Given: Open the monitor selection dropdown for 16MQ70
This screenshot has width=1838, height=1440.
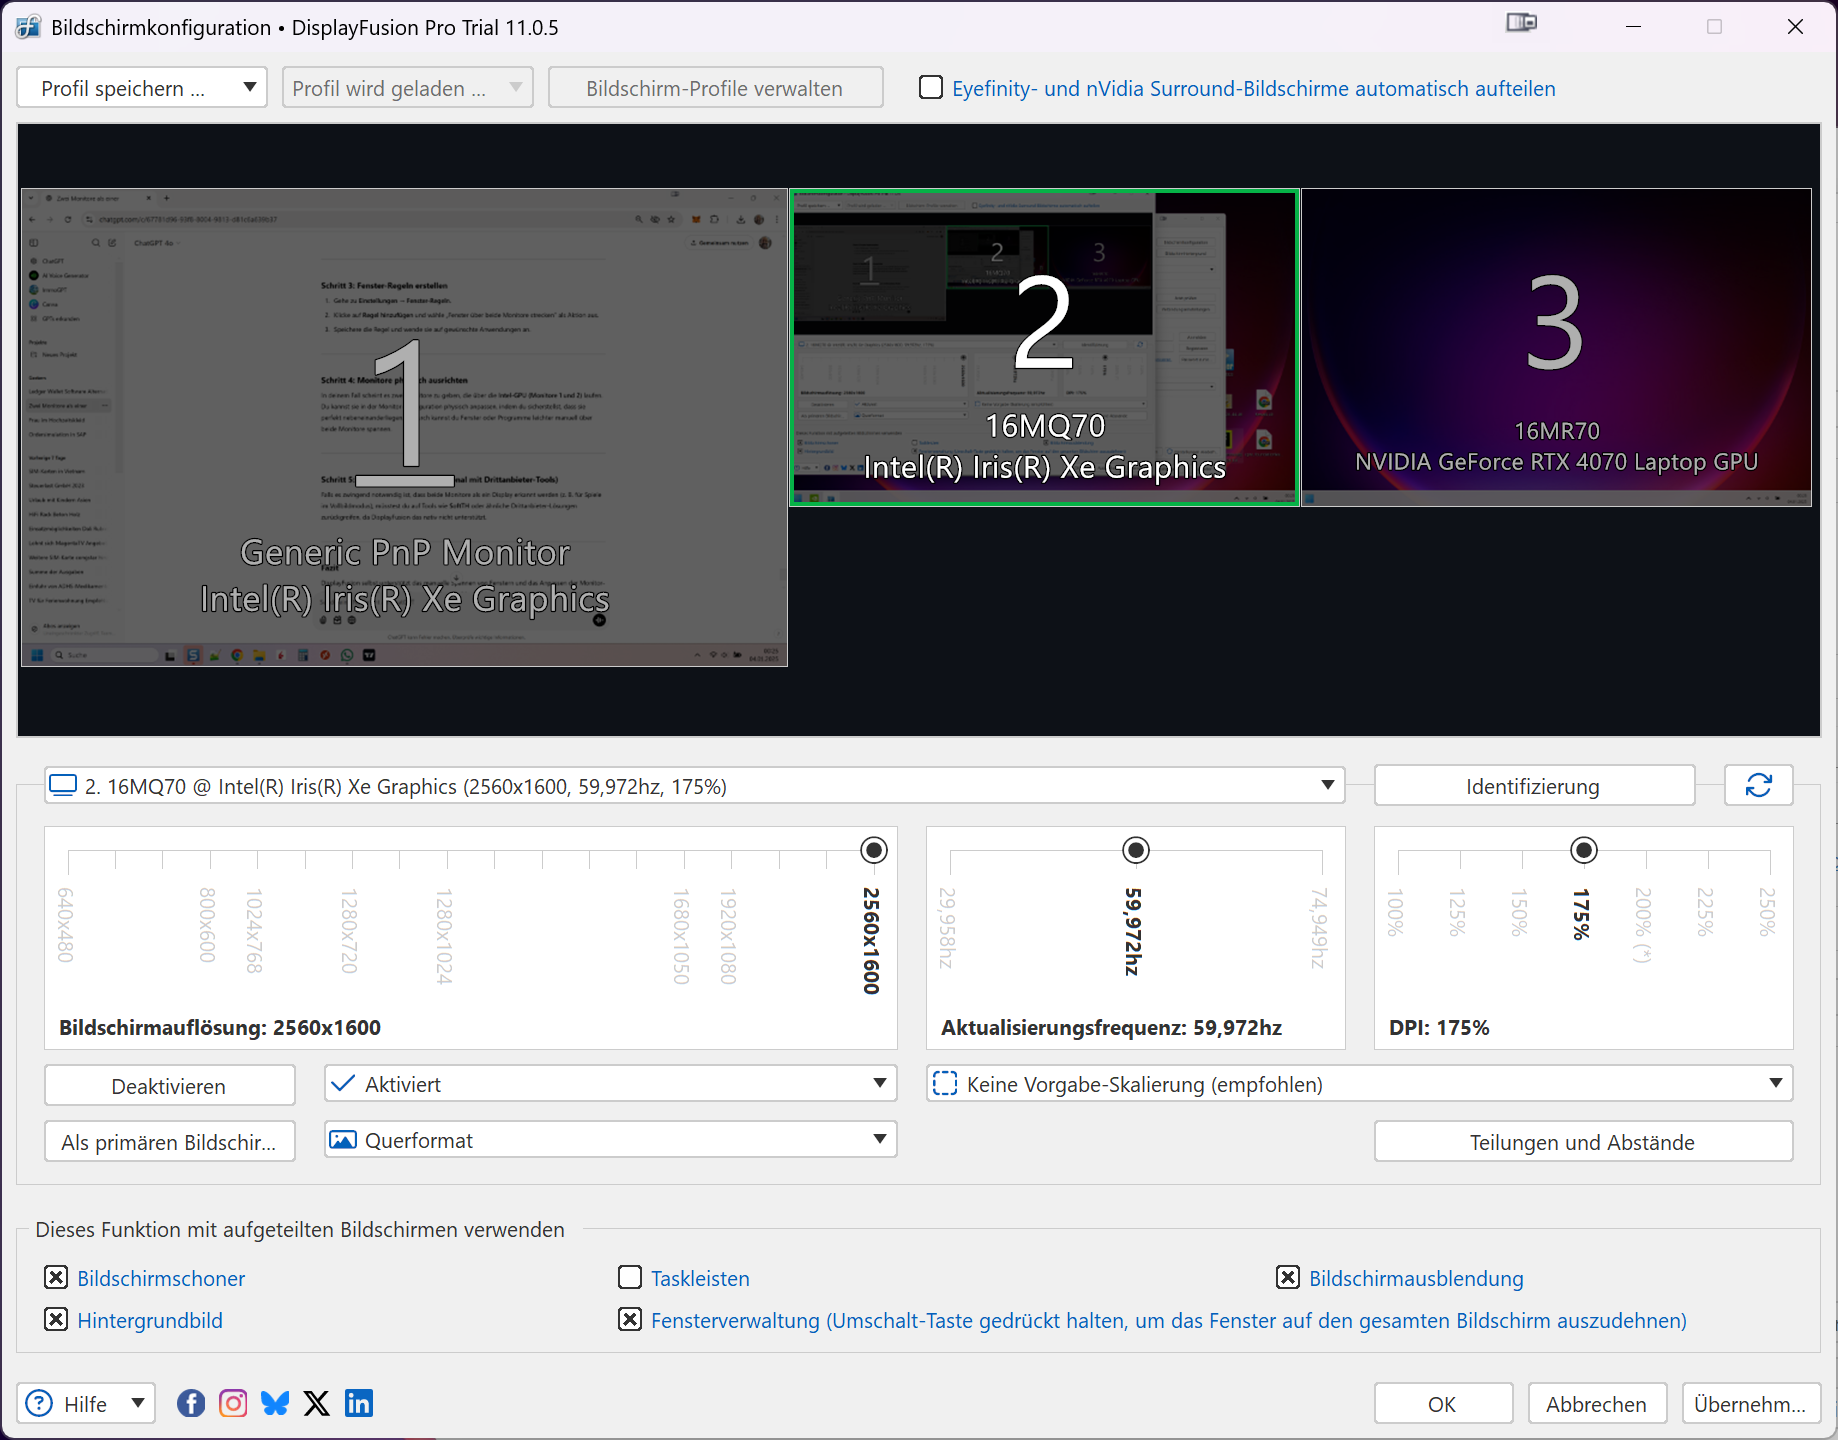Looking at the screenshot, I should [694, 786].
